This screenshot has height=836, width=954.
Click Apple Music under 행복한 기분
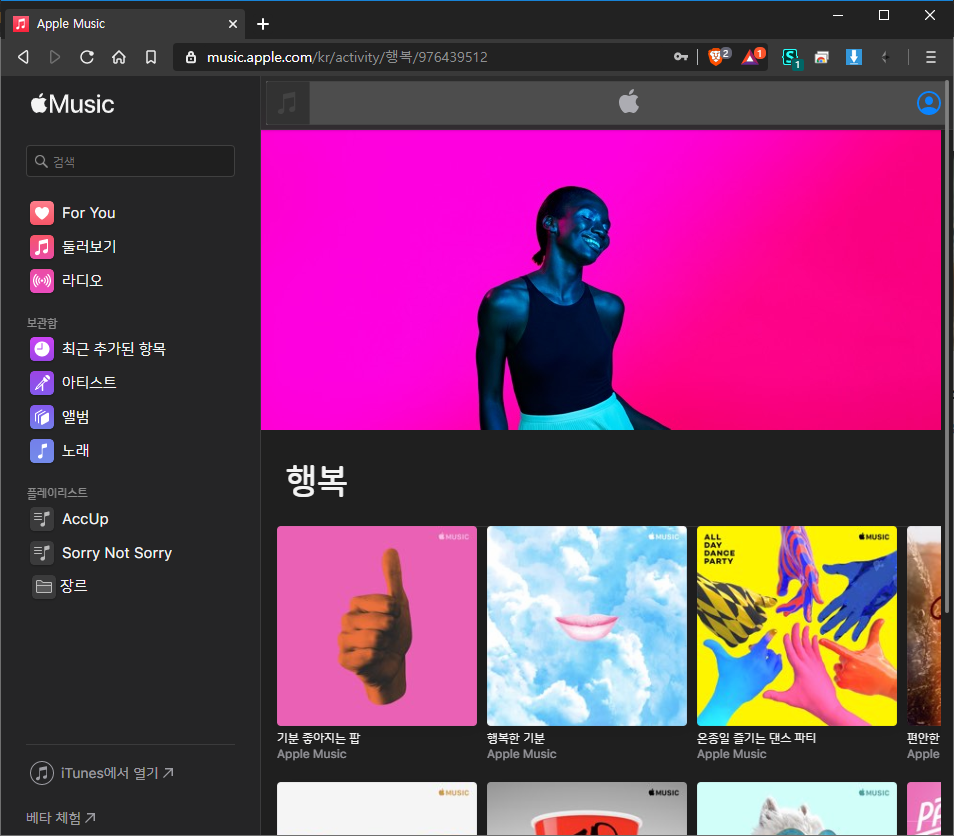(521, 754)
